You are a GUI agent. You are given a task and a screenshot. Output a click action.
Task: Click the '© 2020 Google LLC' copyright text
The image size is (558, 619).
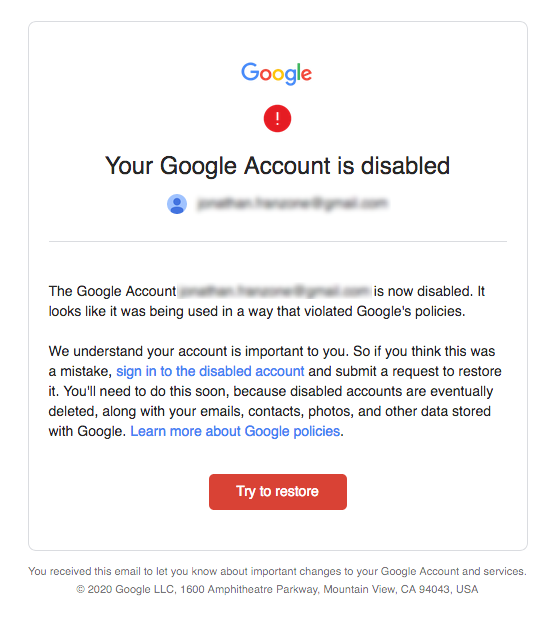coord(126,589)
